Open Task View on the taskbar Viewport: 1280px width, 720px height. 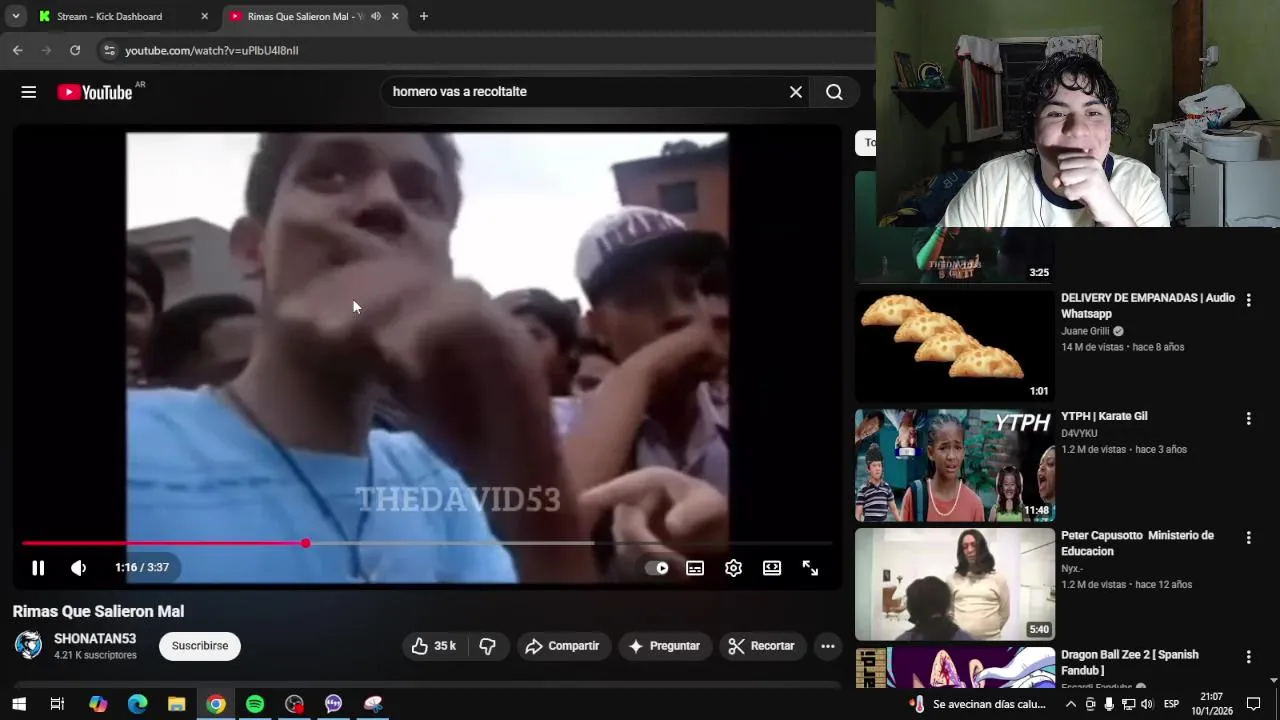pos(57,704)
